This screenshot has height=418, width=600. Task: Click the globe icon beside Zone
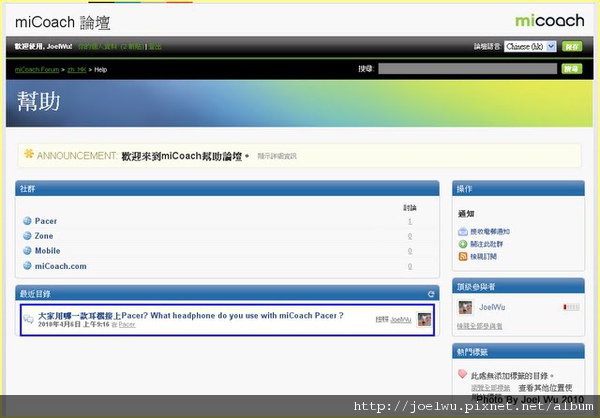27,236
